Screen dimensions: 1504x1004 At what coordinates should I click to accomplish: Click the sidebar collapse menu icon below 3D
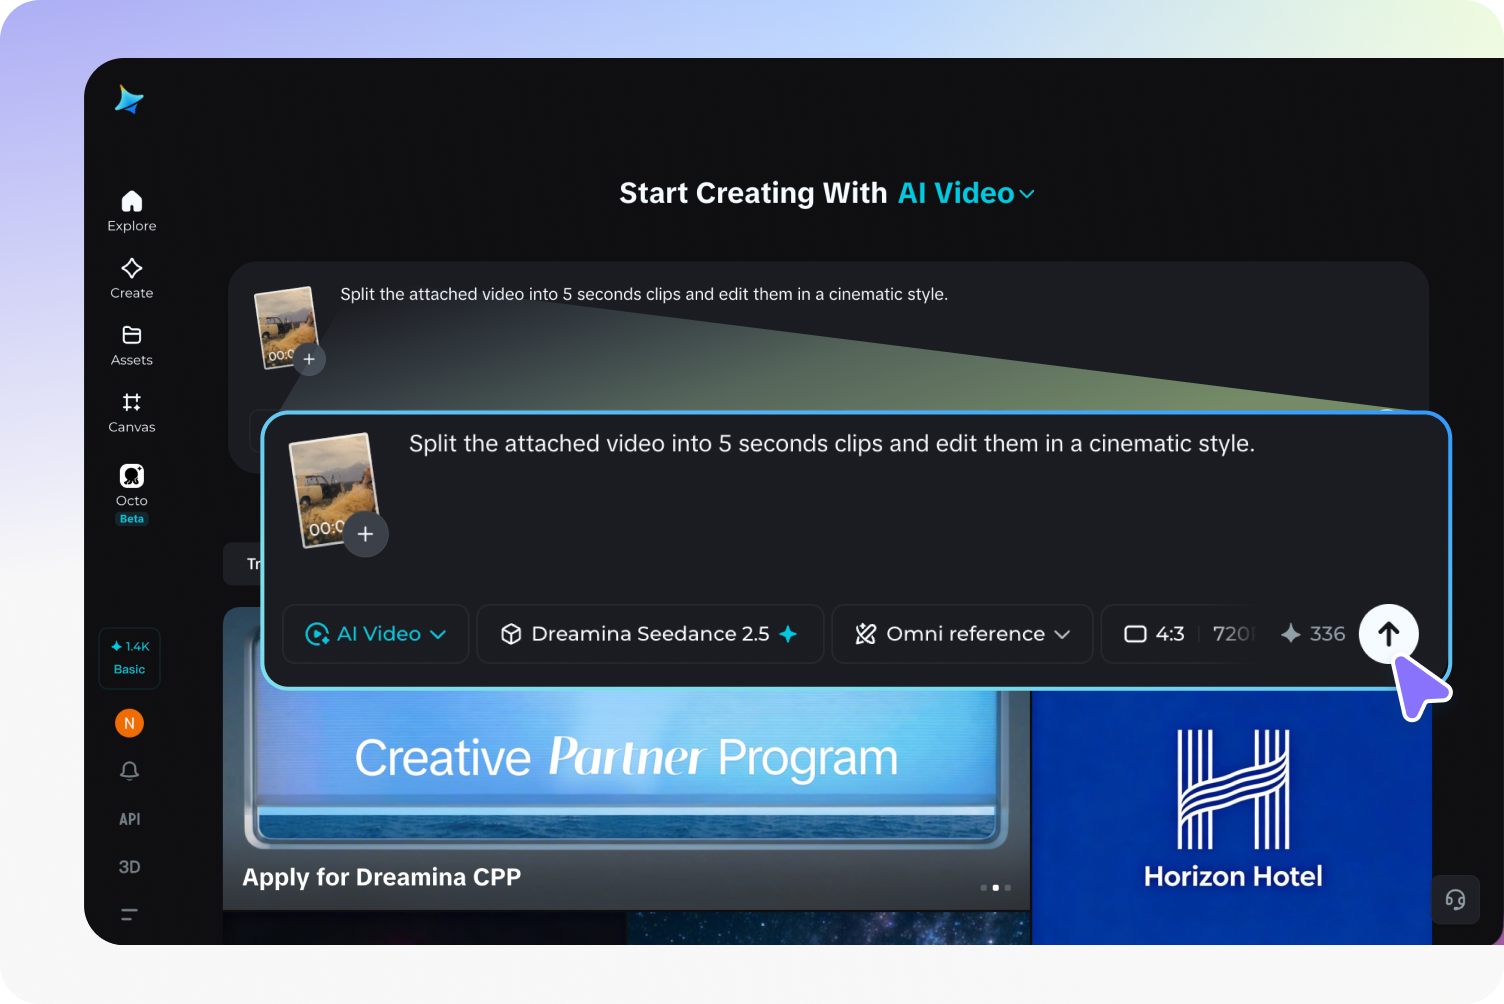click(x=130, y=914)
